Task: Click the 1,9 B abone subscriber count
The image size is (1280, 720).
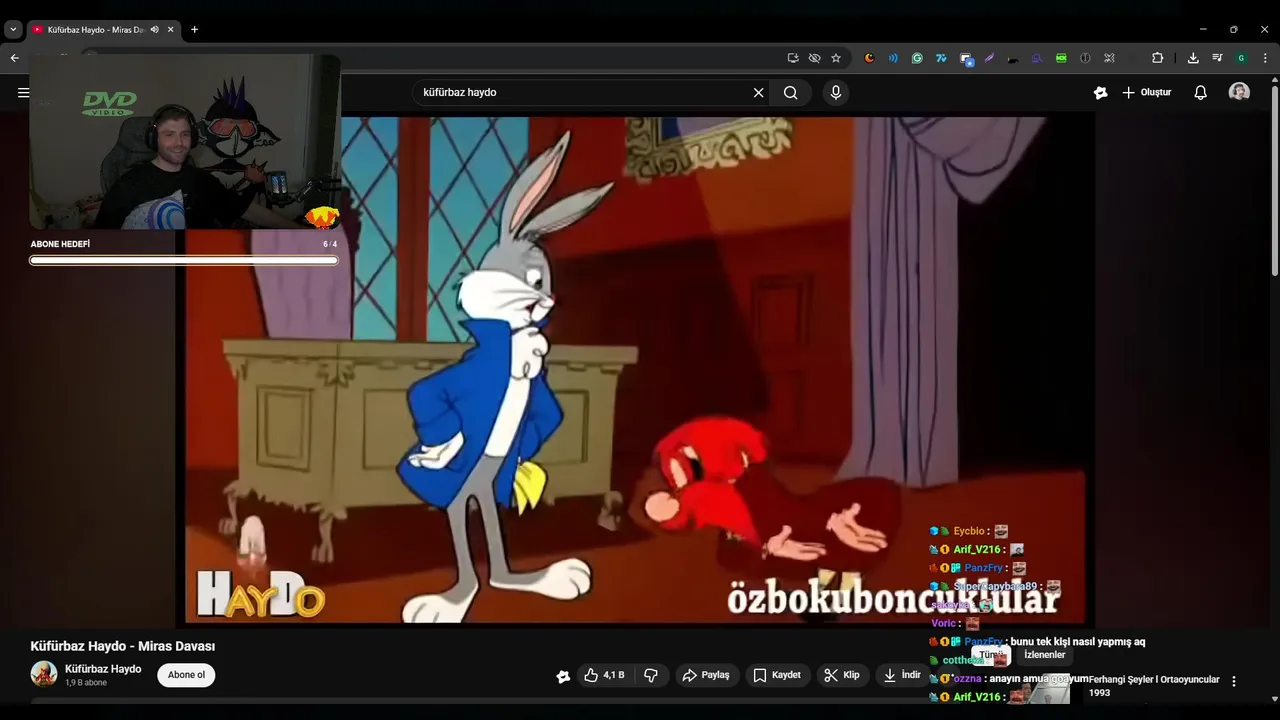Action: 86,683
